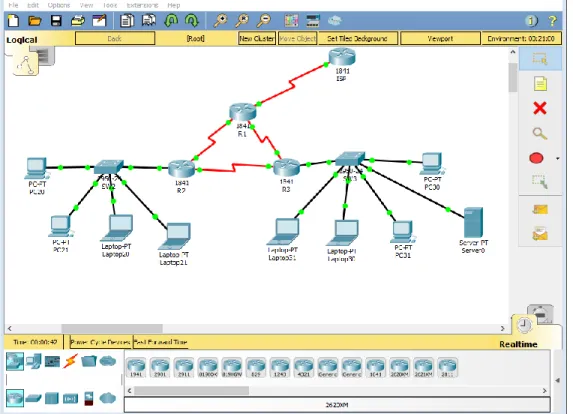Pick the 4321 router model
Screen dimensions: 573x414
tap(304, 368)
